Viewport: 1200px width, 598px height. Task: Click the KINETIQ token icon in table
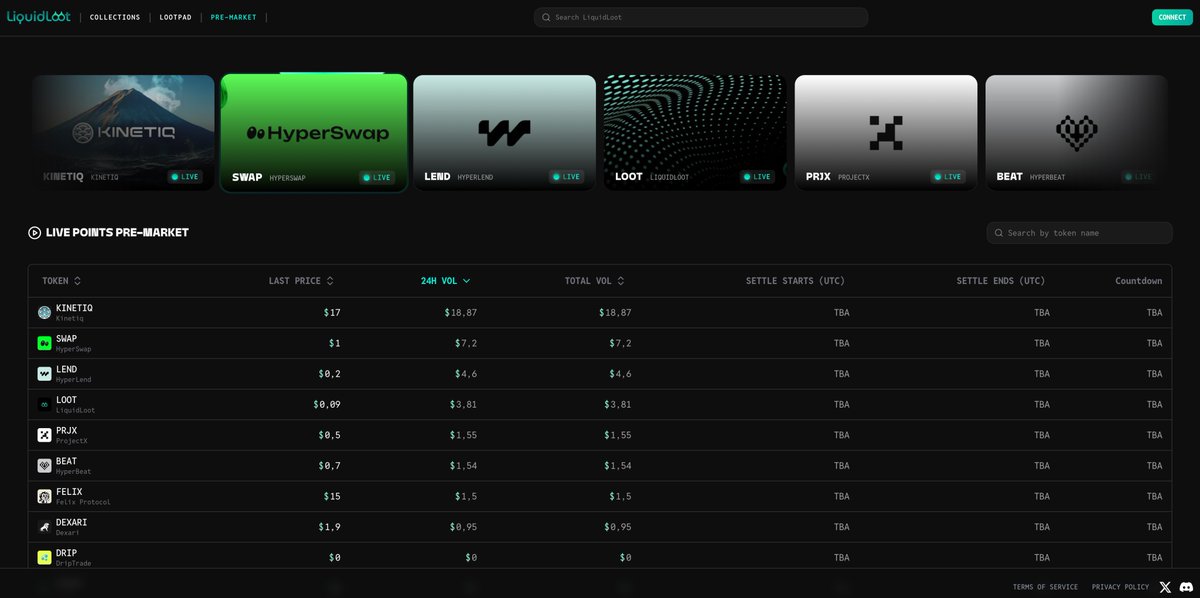[44, 312]
